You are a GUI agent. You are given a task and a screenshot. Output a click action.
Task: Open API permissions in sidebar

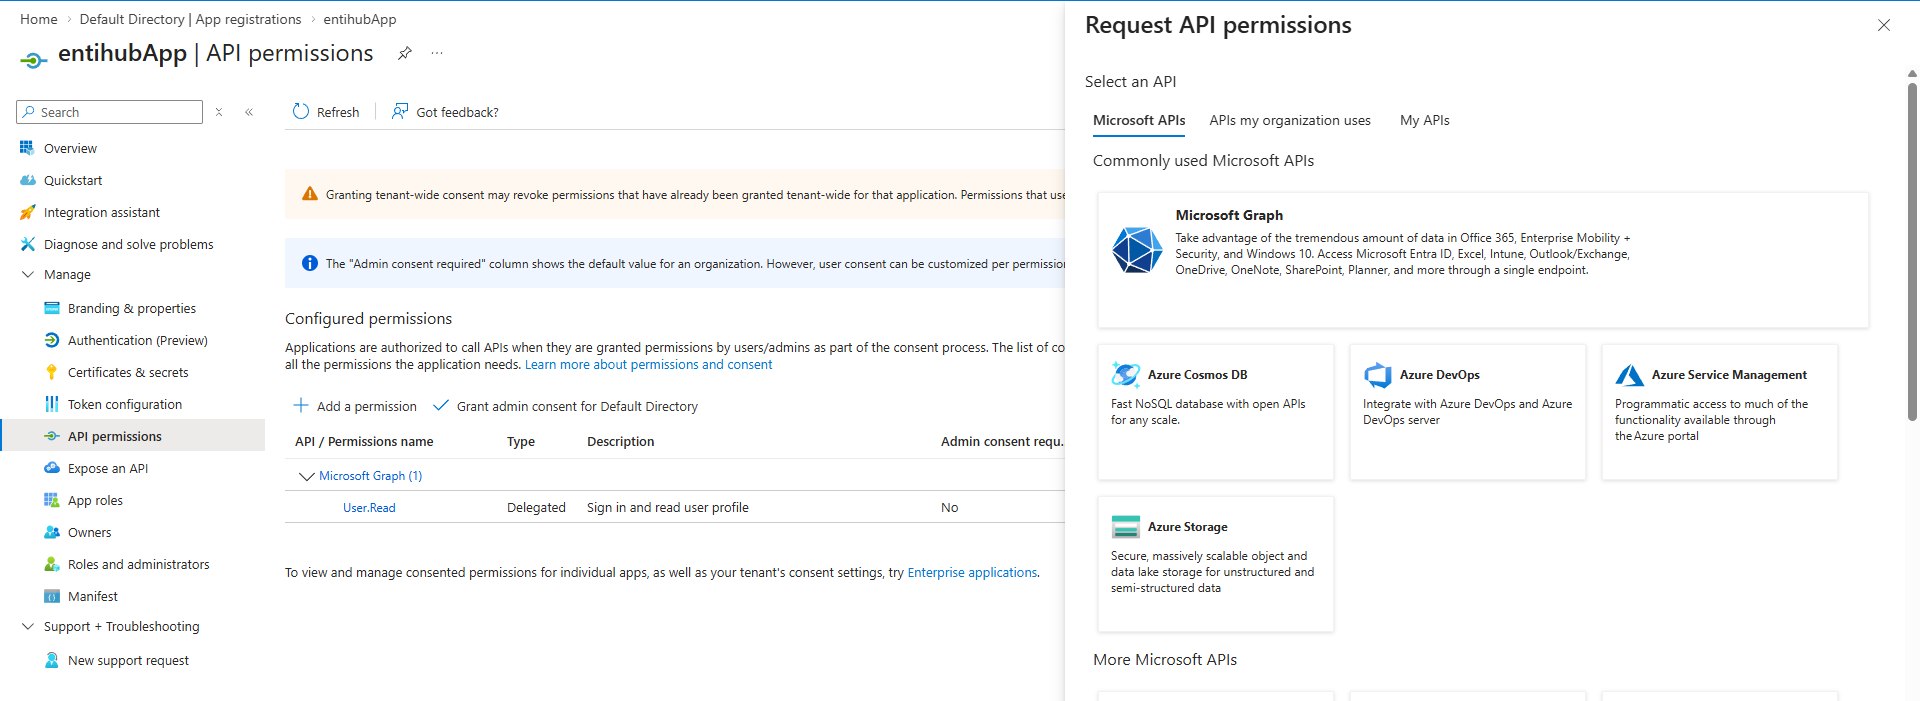(x=133, y=436)
